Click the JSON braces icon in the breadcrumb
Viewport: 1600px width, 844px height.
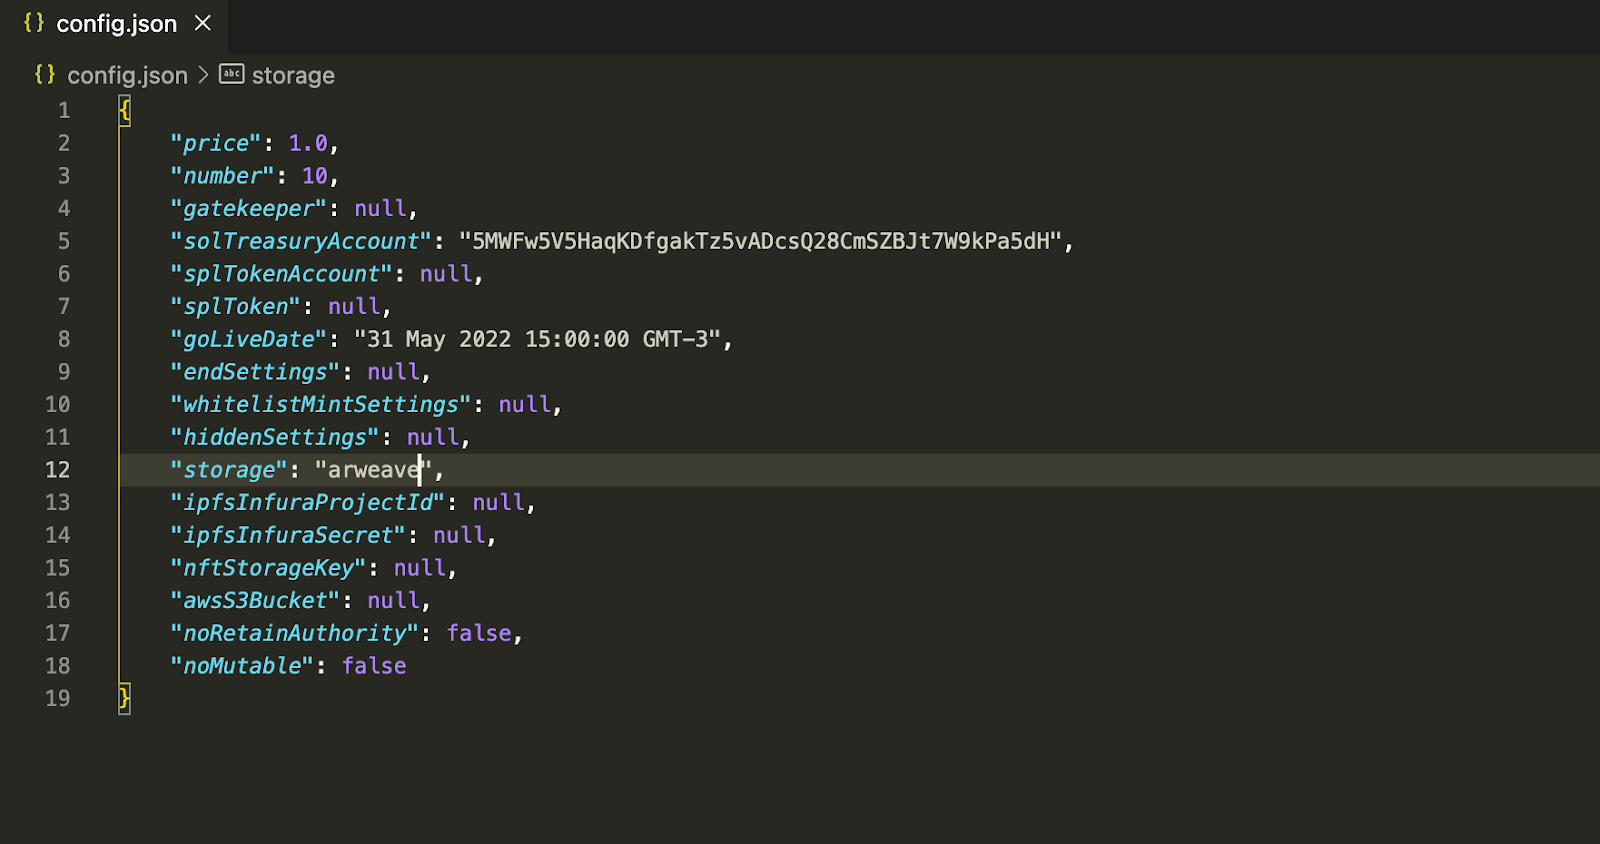45,75
